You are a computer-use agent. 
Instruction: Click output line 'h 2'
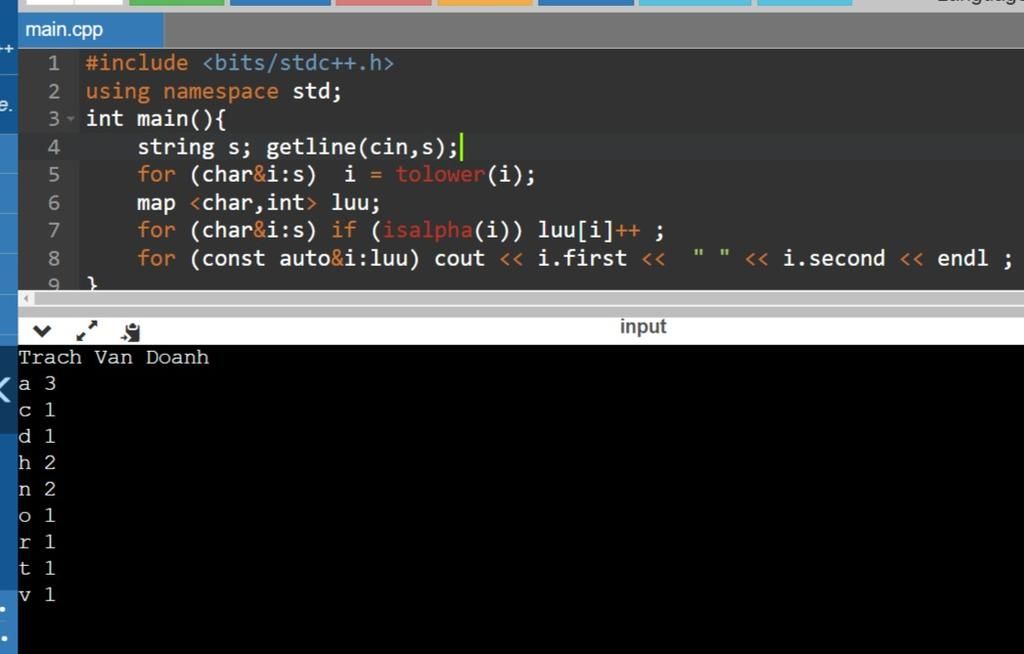pos(37,463)
